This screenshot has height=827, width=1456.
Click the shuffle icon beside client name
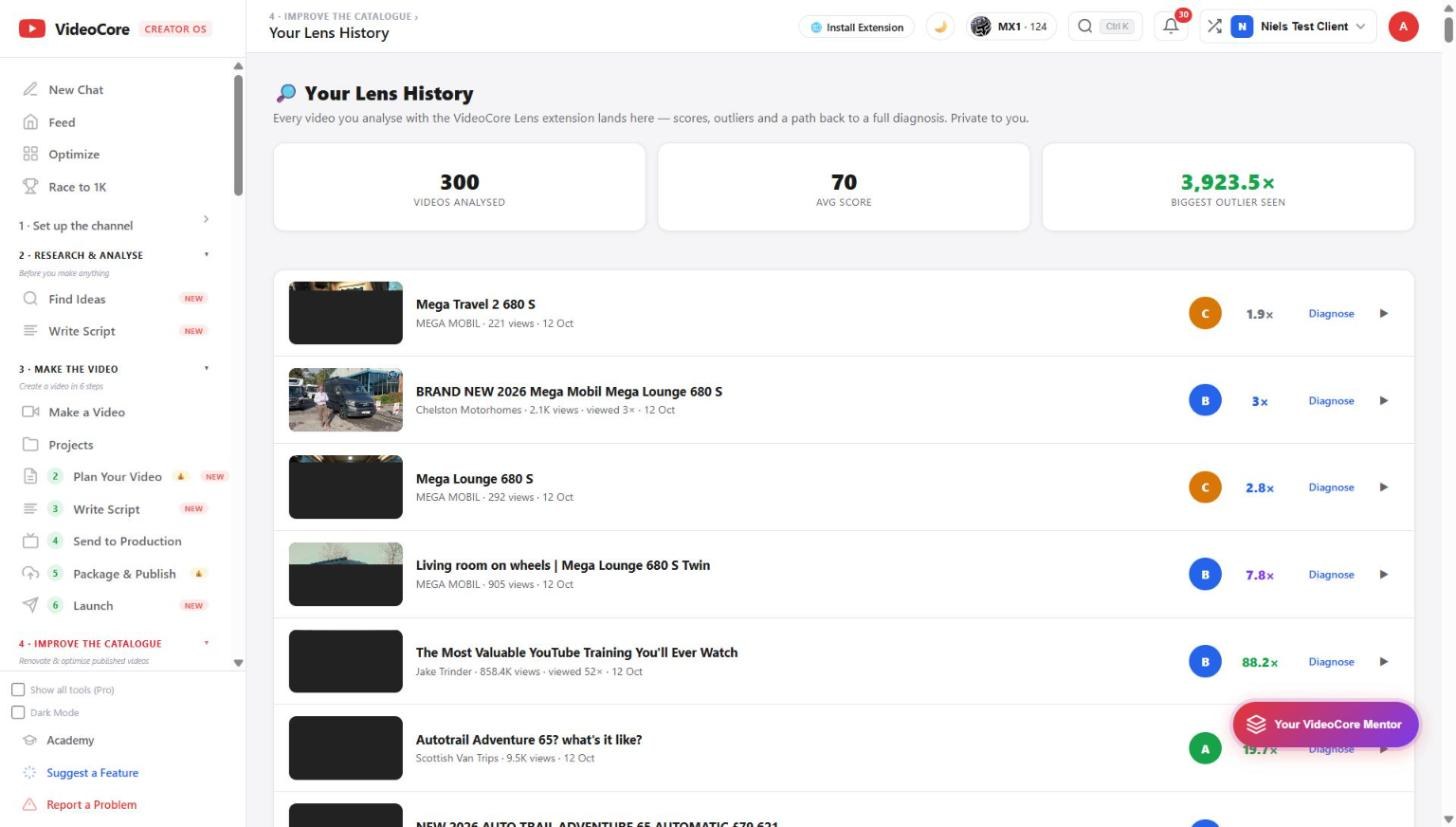[1214, 27]
